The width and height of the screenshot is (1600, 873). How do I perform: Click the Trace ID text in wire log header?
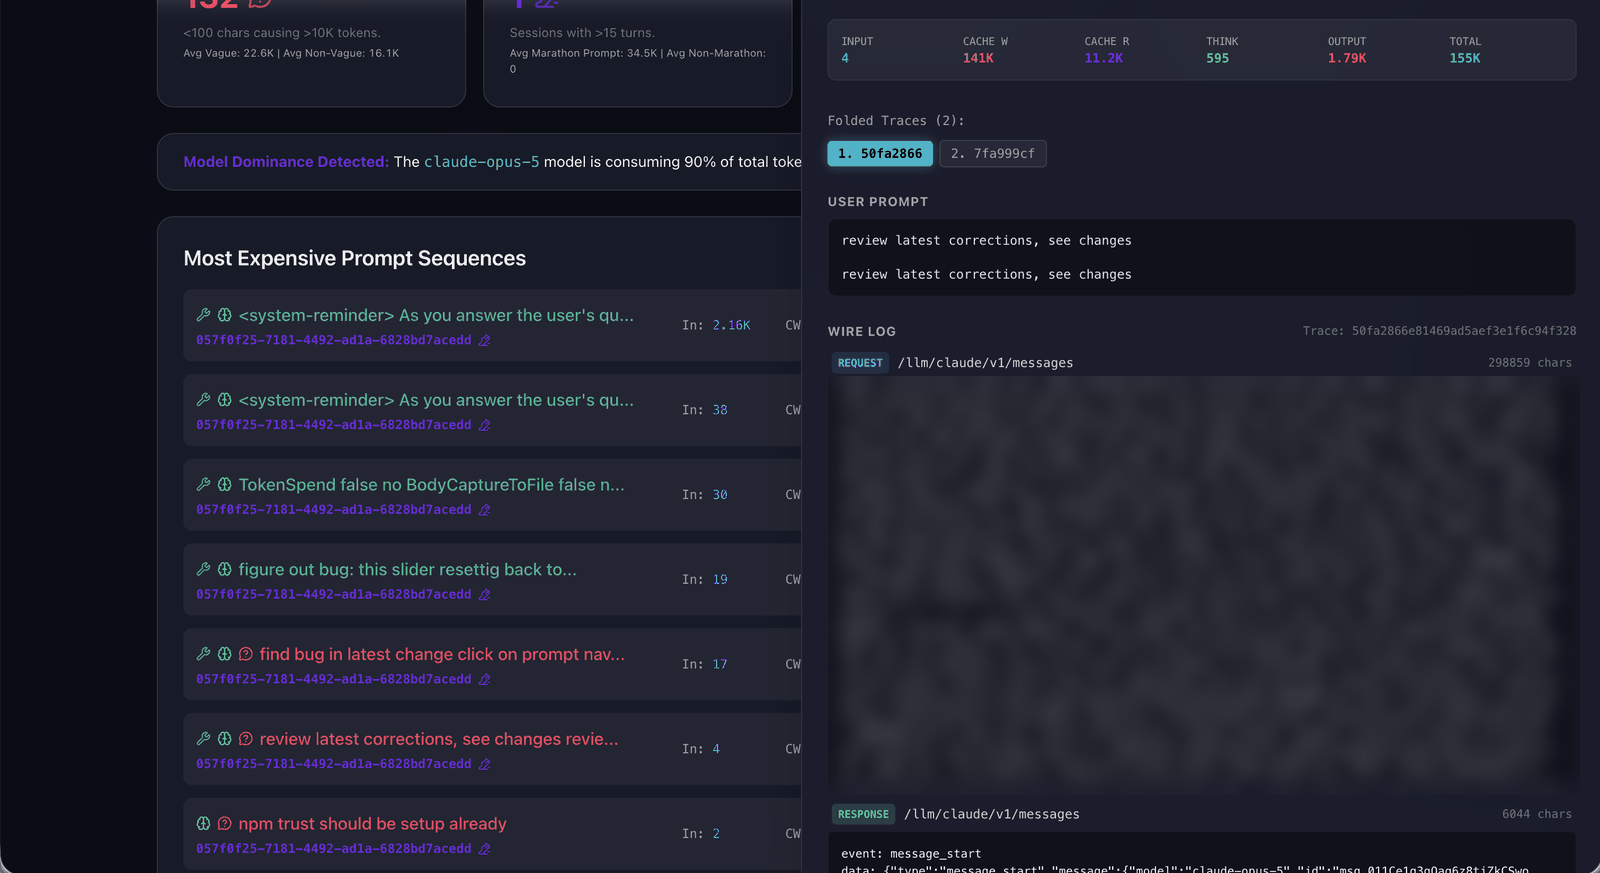[1439, 331]
